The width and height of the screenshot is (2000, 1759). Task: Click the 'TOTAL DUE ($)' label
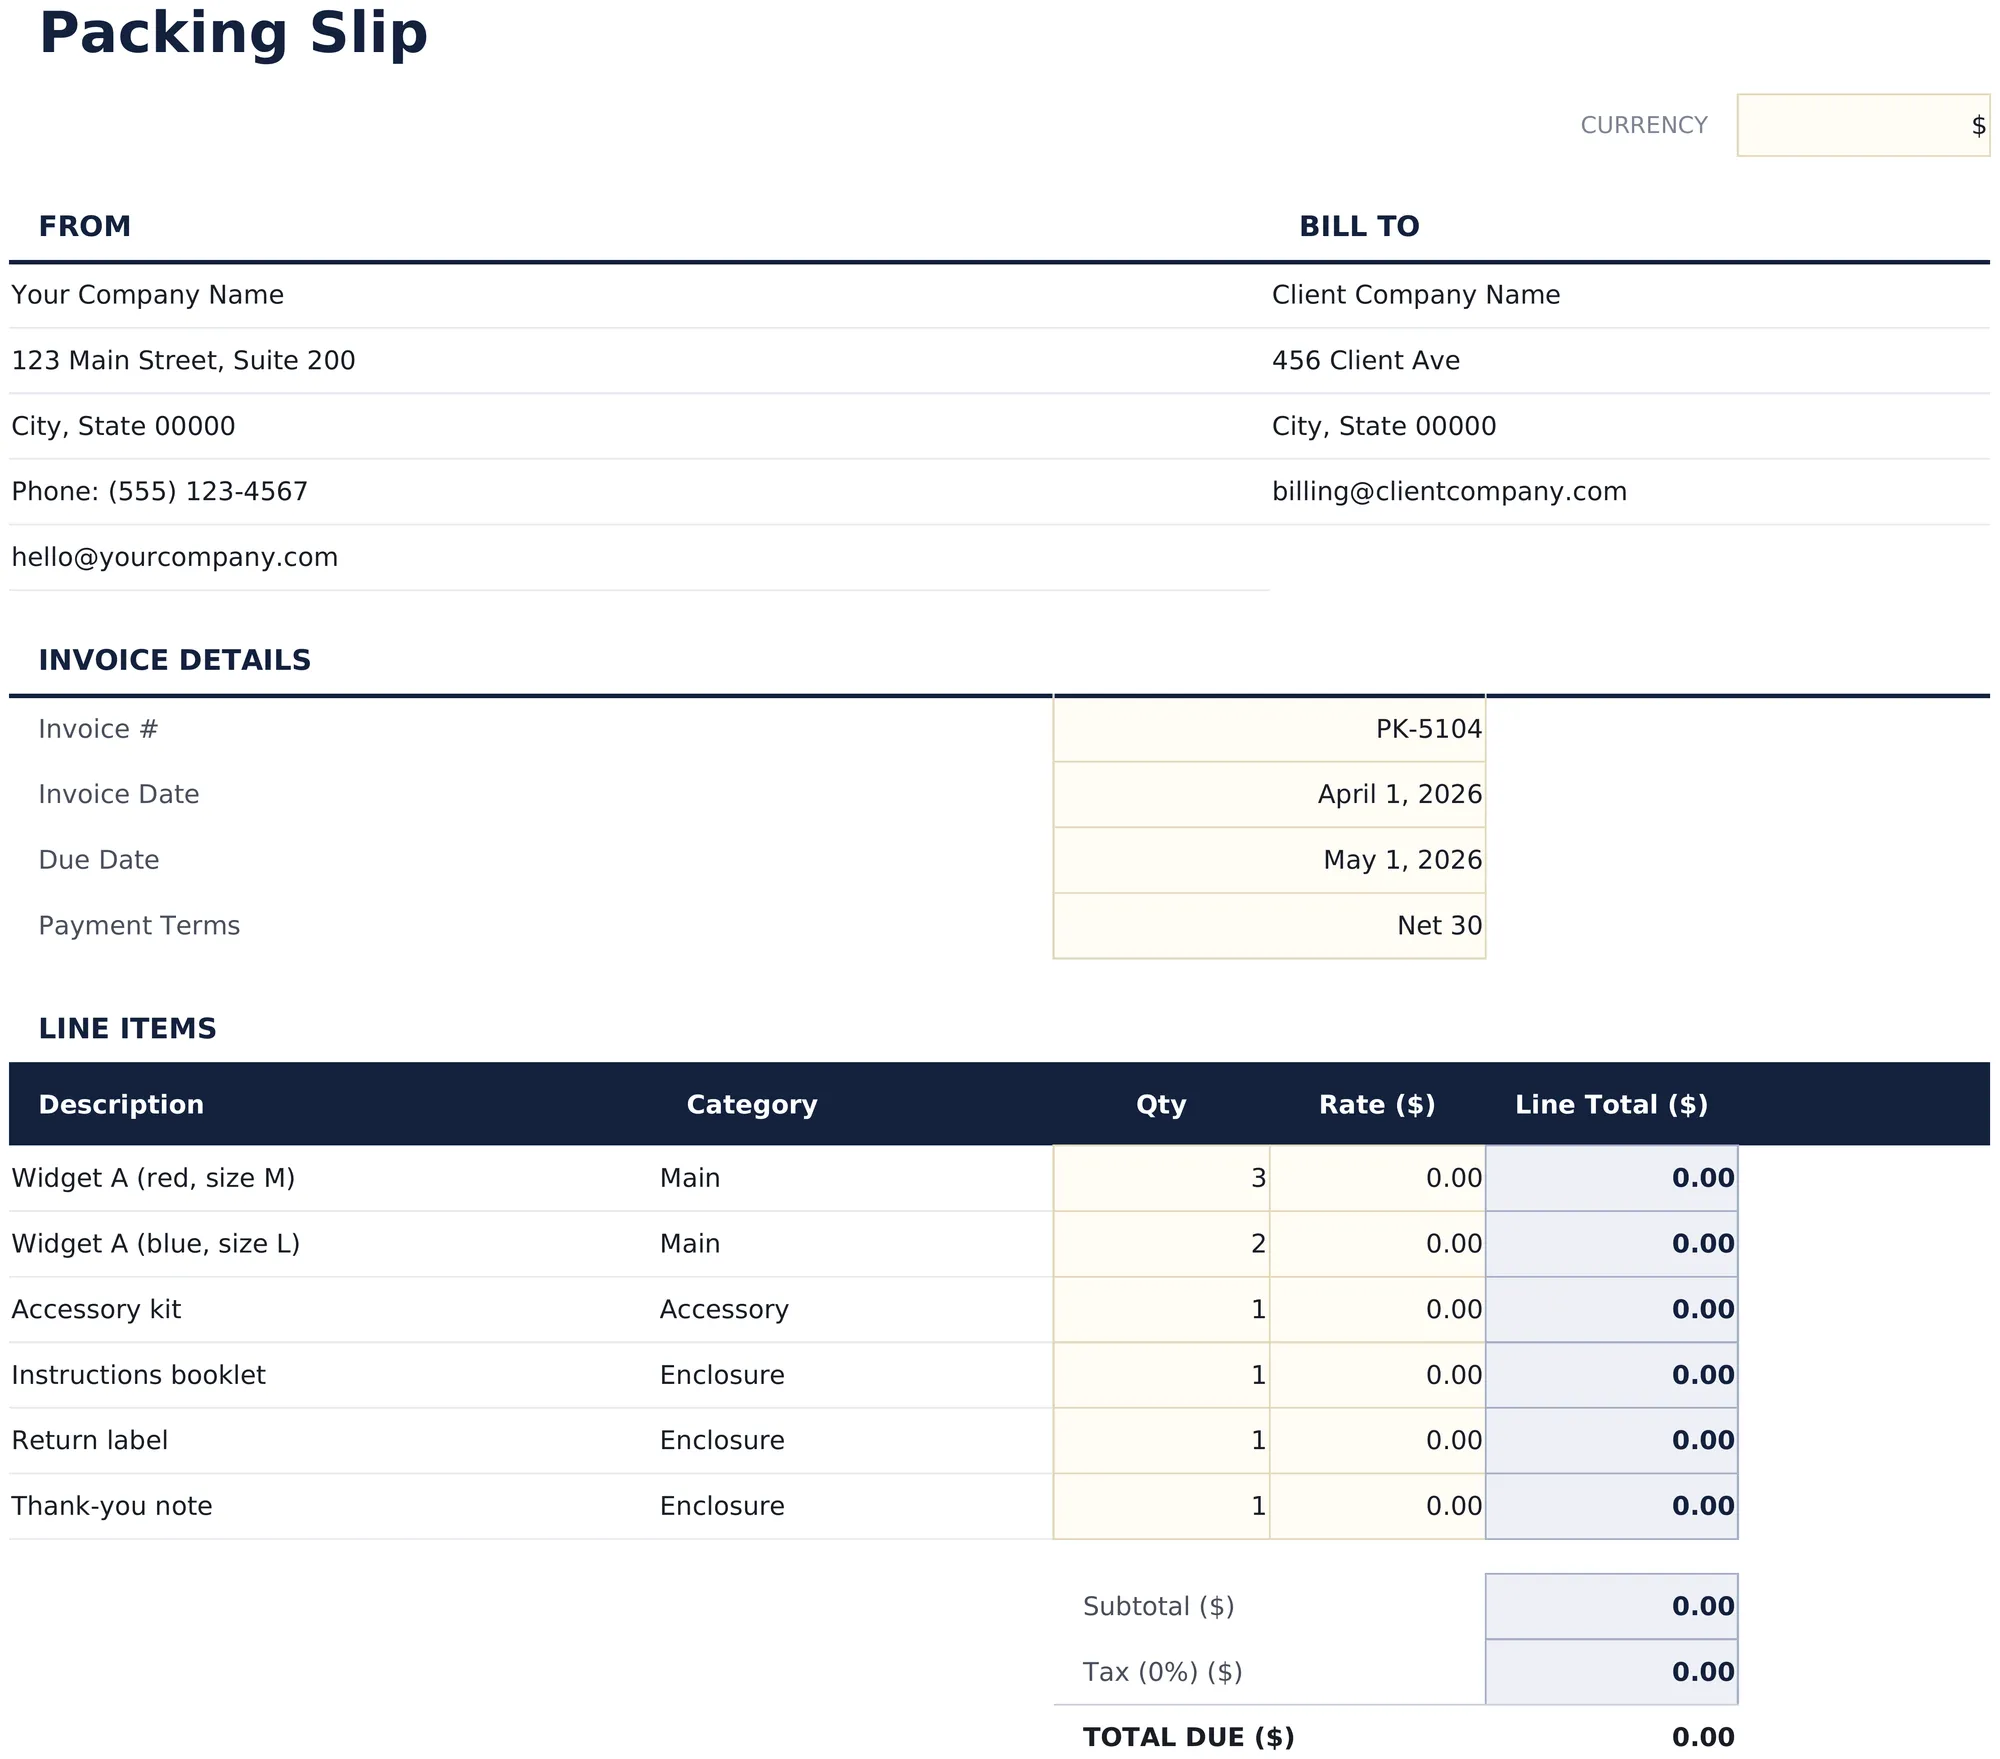click(1189, 1737)
